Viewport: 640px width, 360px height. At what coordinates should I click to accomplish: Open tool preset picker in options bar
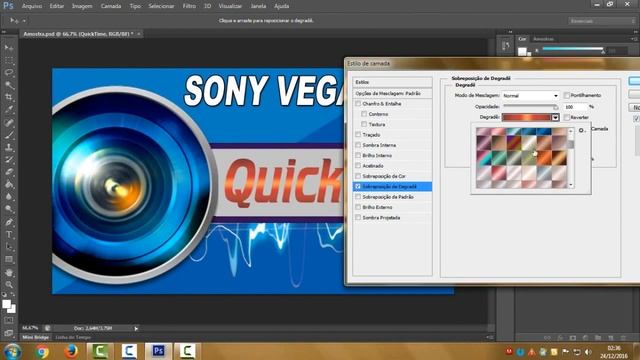pyautogui.click(x=17, y=20)
